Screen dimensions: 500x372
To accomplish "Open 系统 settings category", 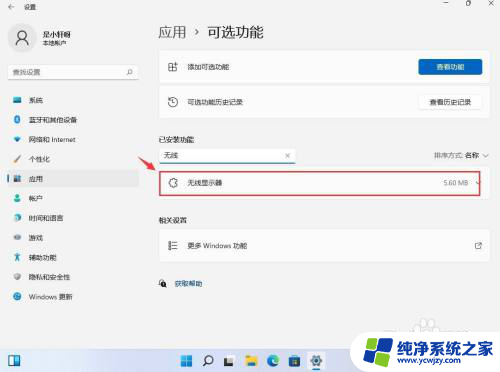I will [x=73, y=100].
